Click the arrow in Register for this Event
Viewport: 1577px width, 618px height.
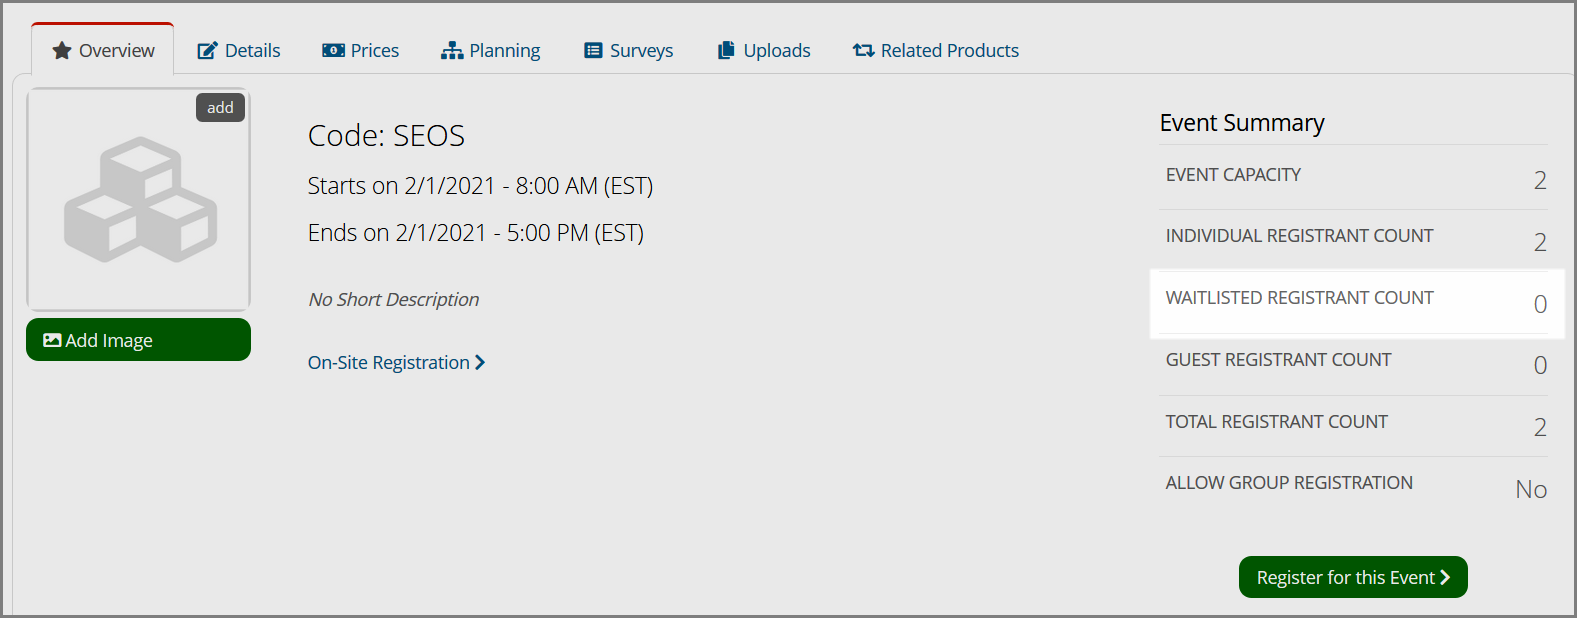pyautogui.click(x=1445, y=577)
